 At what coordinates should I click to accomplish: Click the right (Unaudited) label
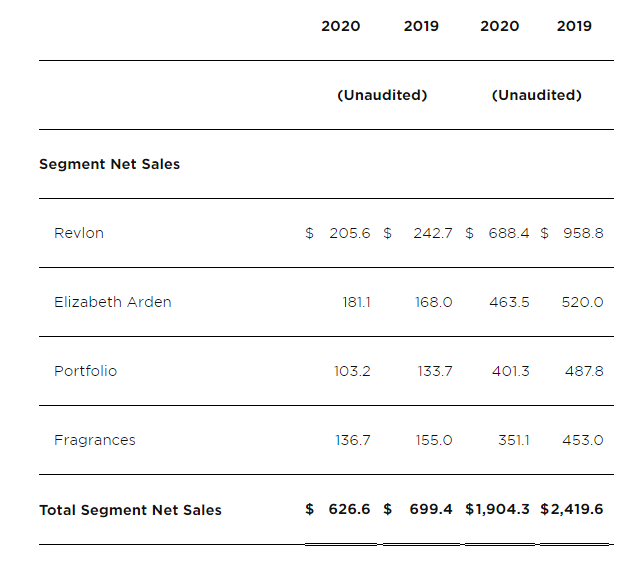[x=536, y=95]
